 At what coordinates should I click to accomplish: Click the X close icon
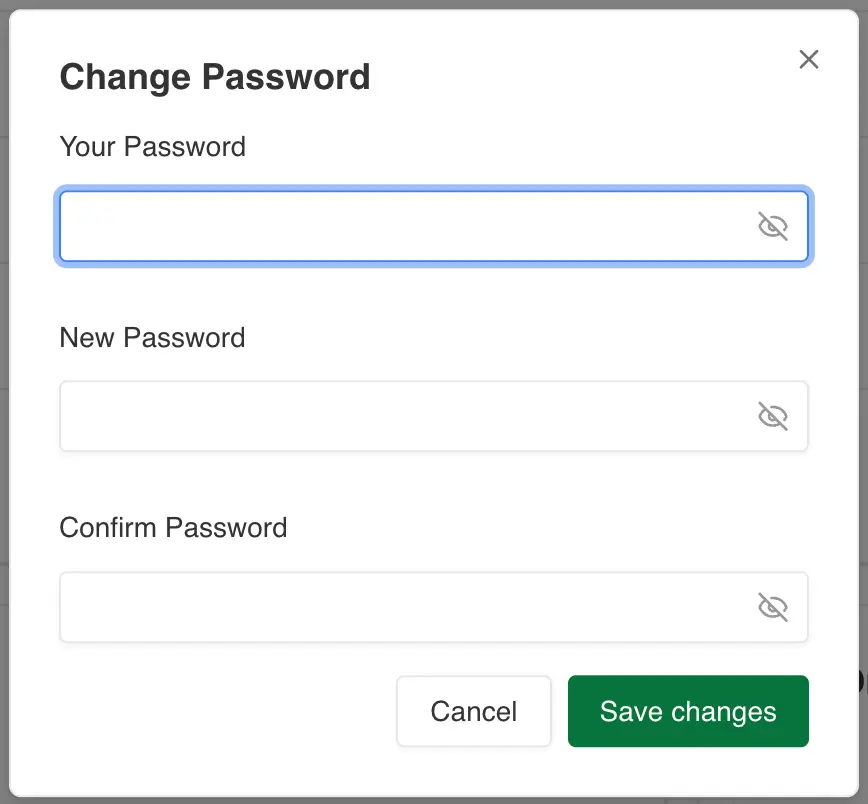tap(808, 59)
